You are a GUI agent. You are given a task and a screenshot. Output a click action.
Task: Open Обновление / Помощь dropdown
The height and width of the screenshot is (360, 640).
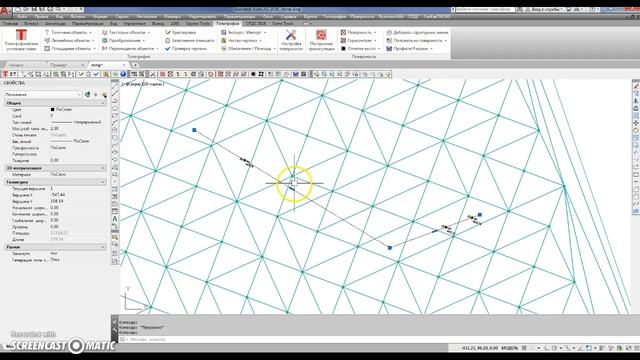(x=248, y=49)
